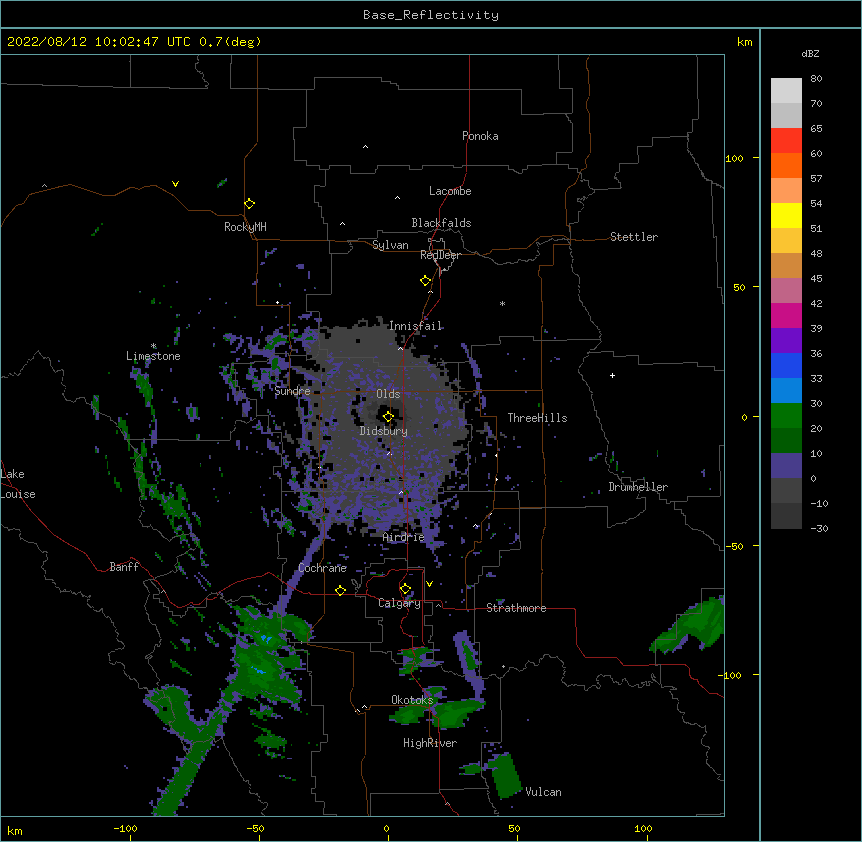Click the RockyMH label
The image size is (862, 842).
click(x=245, y=227)
